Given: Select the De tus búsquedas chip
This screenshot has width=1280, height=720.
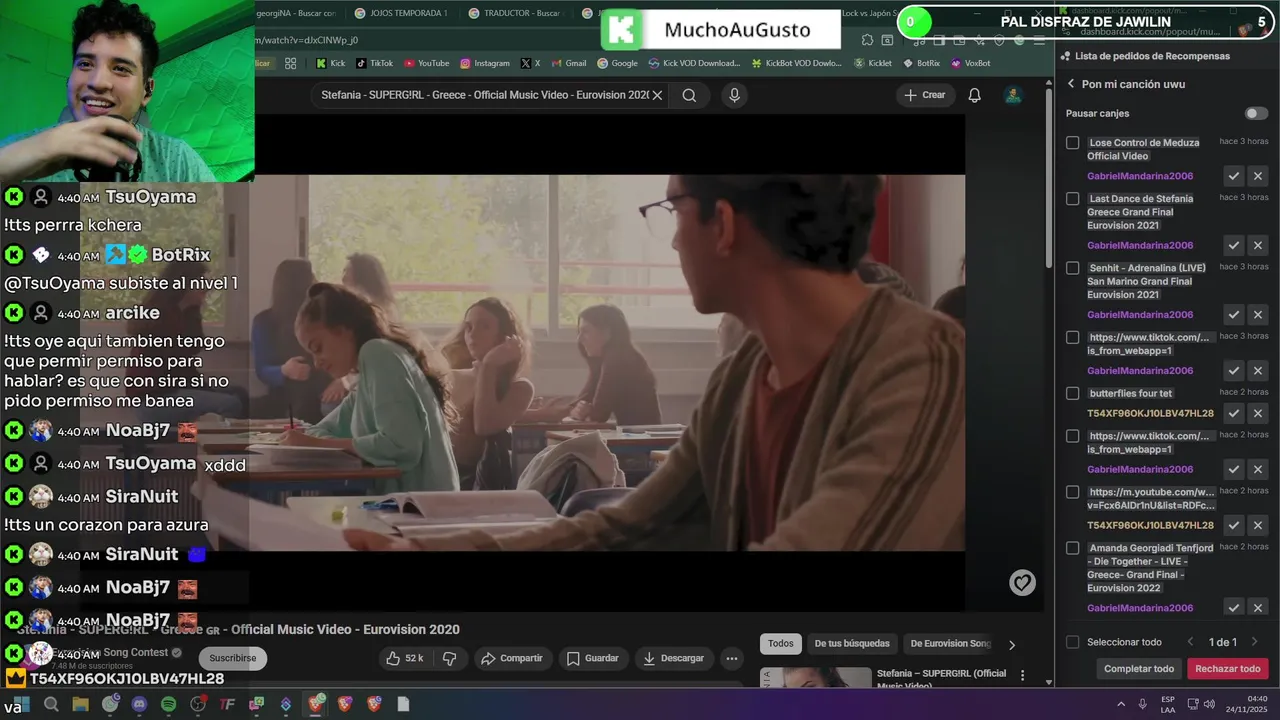Looking at the screenshot, I should tap(852, 644).
